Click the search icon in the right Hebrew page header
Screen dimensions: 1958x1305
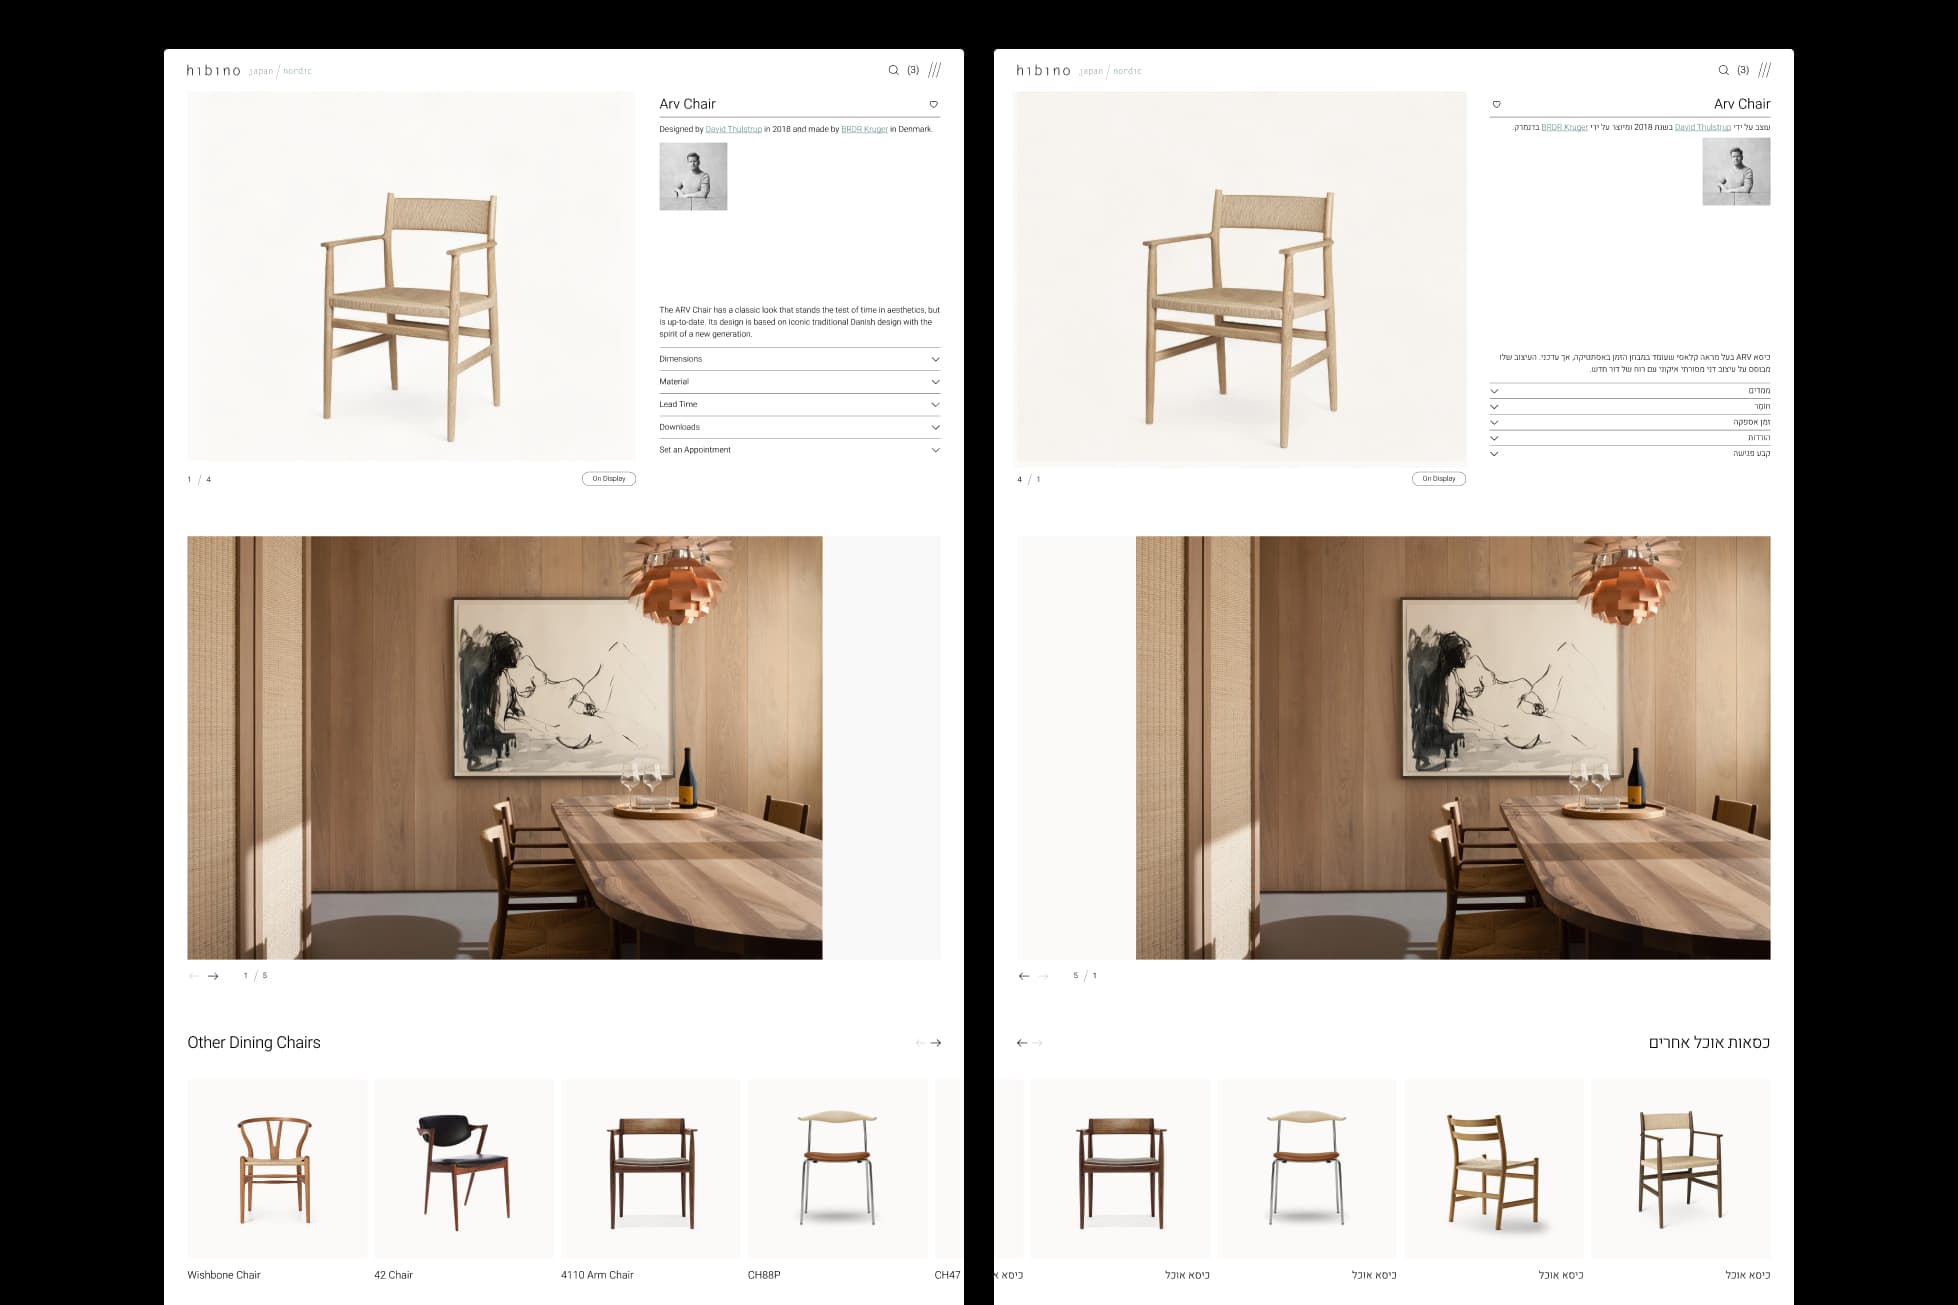1723,70
